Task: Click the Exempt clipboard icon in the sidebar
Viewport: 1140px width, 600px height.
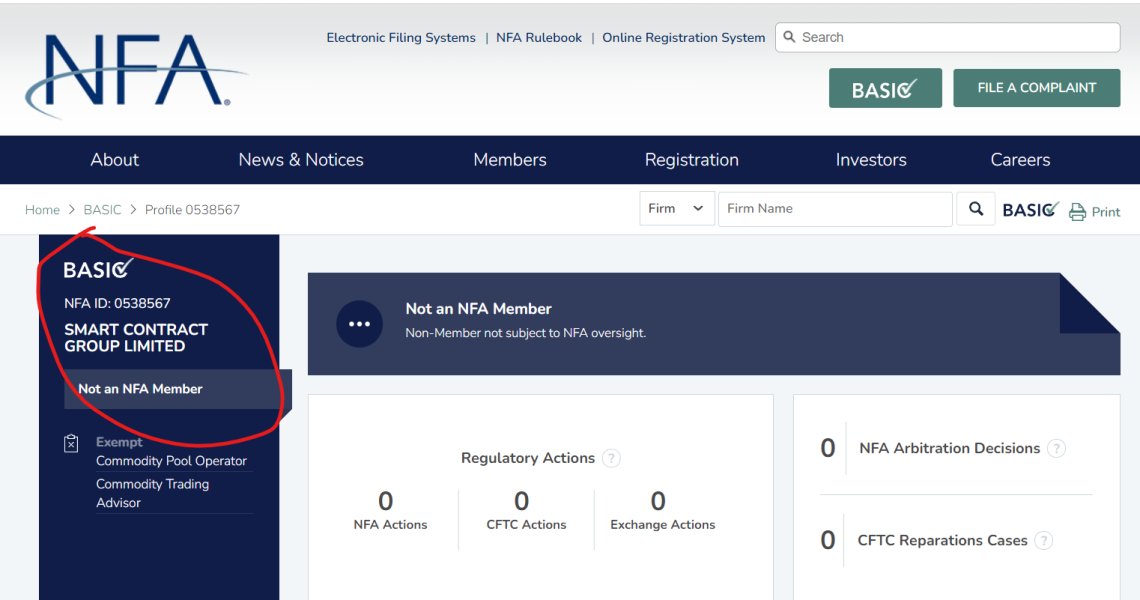Action: pos(71,443)
